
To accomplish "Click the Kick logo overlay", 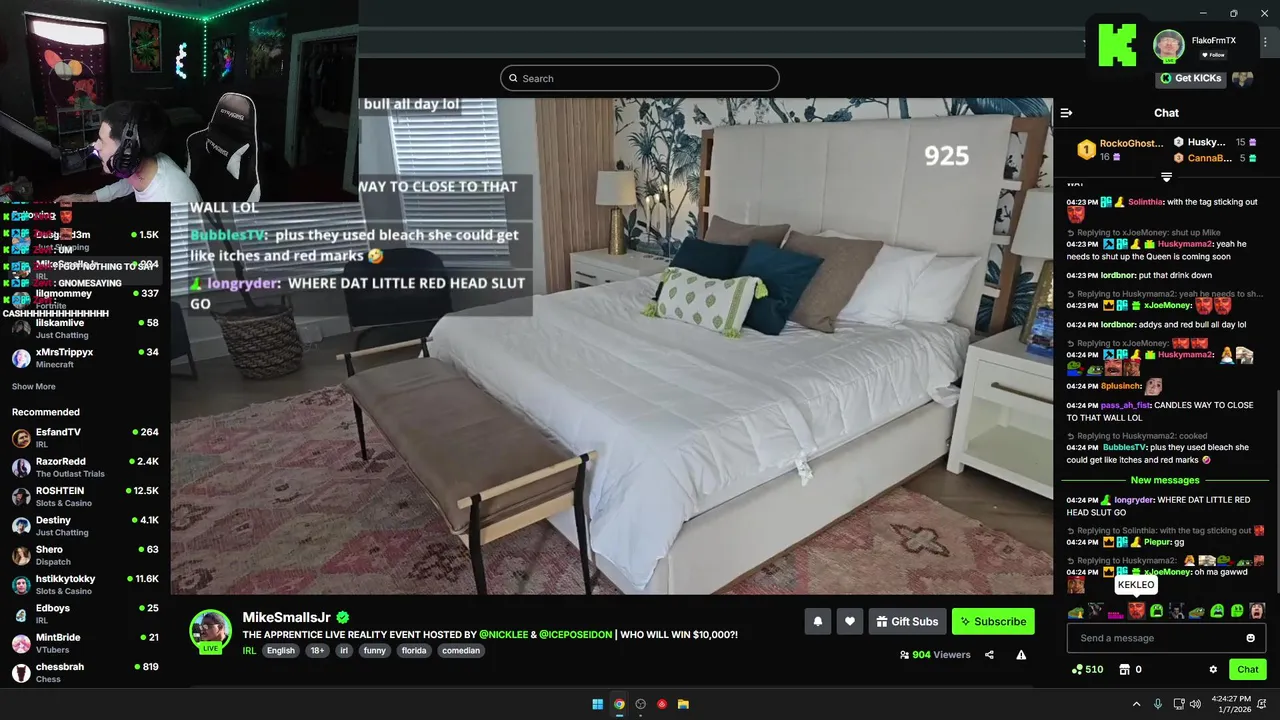I will pos(1116,45).
